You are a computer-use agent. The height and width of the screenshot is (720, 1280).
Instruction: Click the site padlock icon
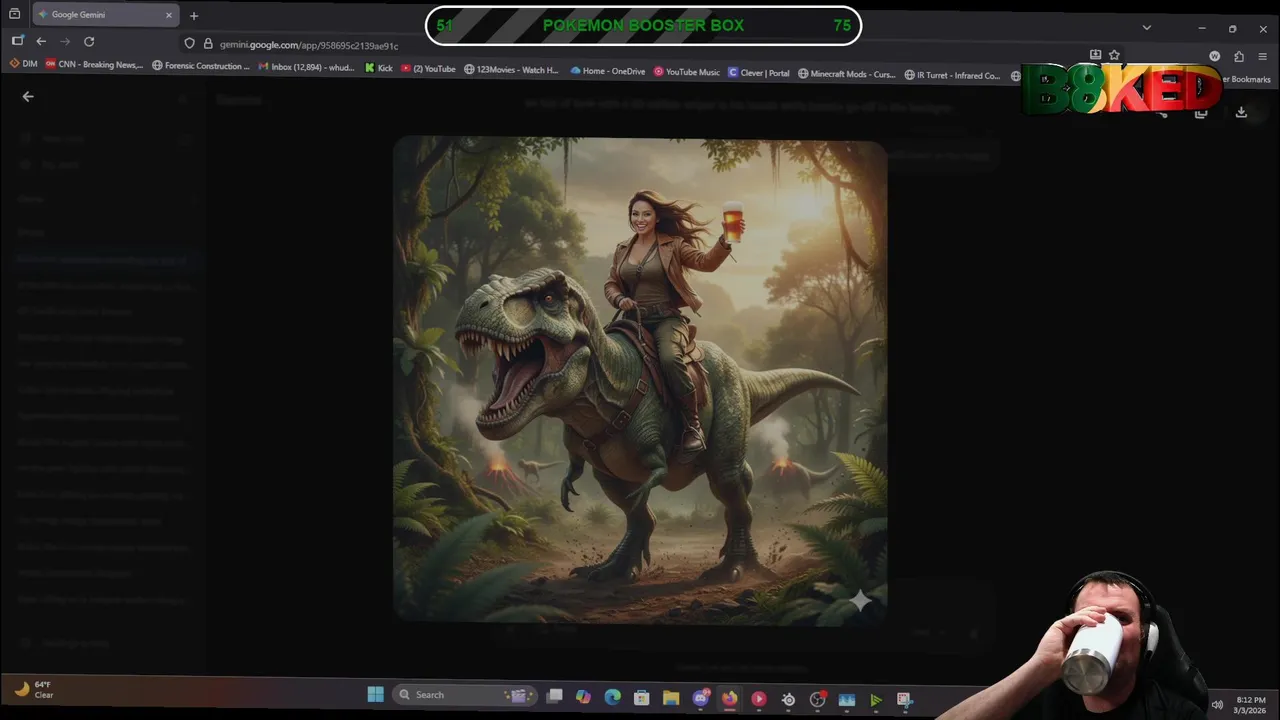(208, 43)
